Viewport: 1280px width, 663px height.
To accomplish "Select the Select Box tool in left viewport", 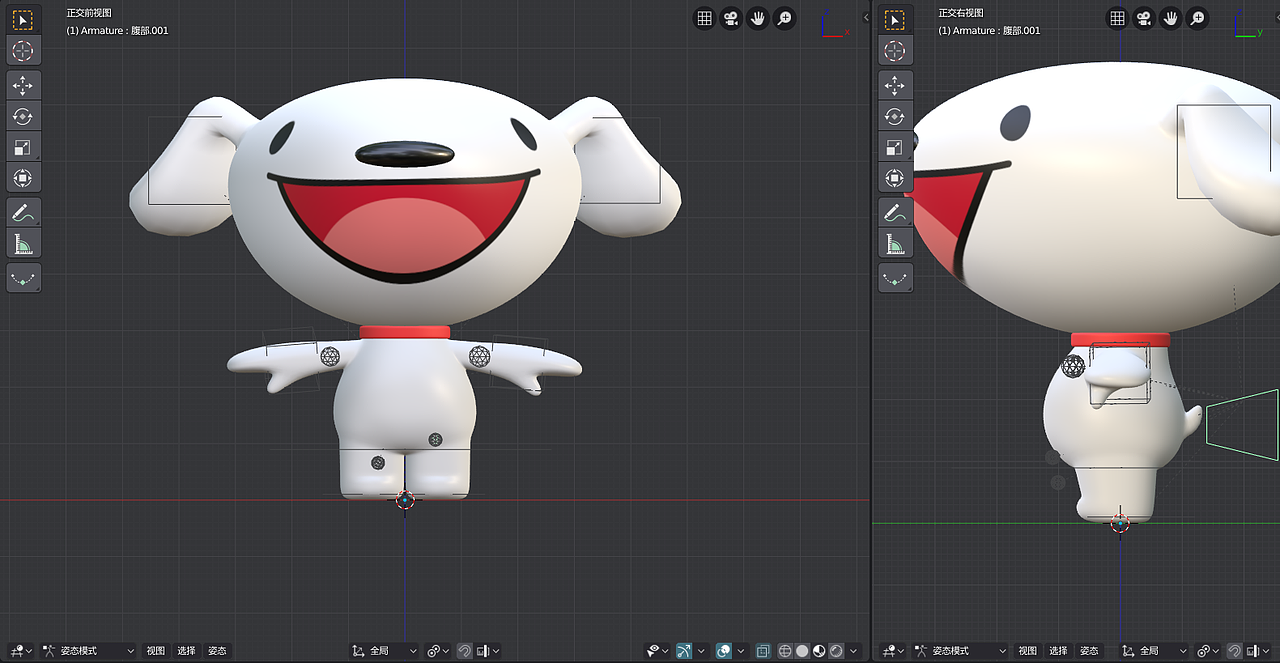I will click(23, 20).
